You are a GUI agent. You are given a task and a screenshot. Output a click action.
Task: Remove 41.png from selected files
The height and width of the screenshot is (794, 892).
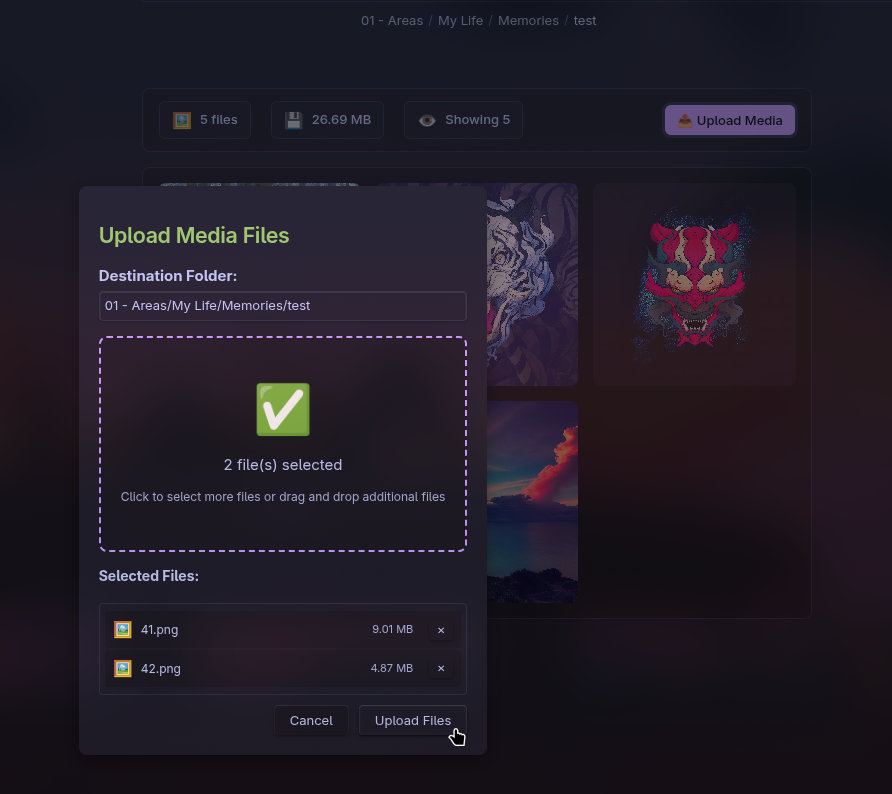(x=441, y=630)
